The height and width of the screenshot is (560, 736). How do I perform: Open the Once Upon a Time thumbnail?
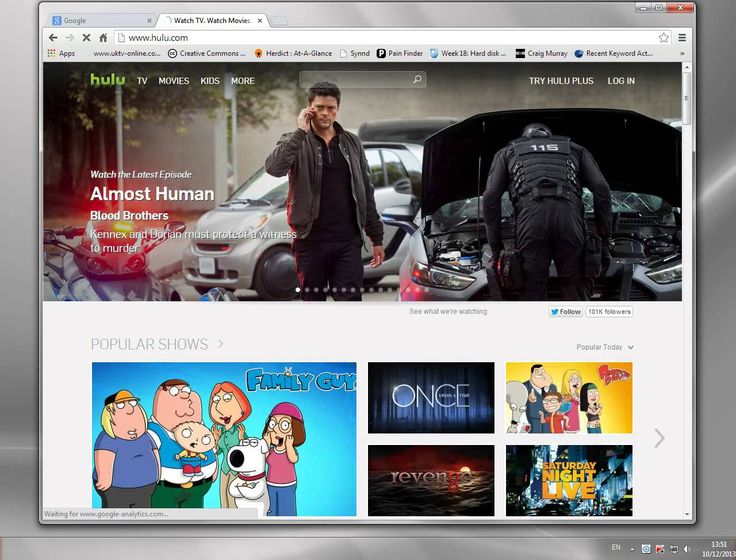click(431, 398)
